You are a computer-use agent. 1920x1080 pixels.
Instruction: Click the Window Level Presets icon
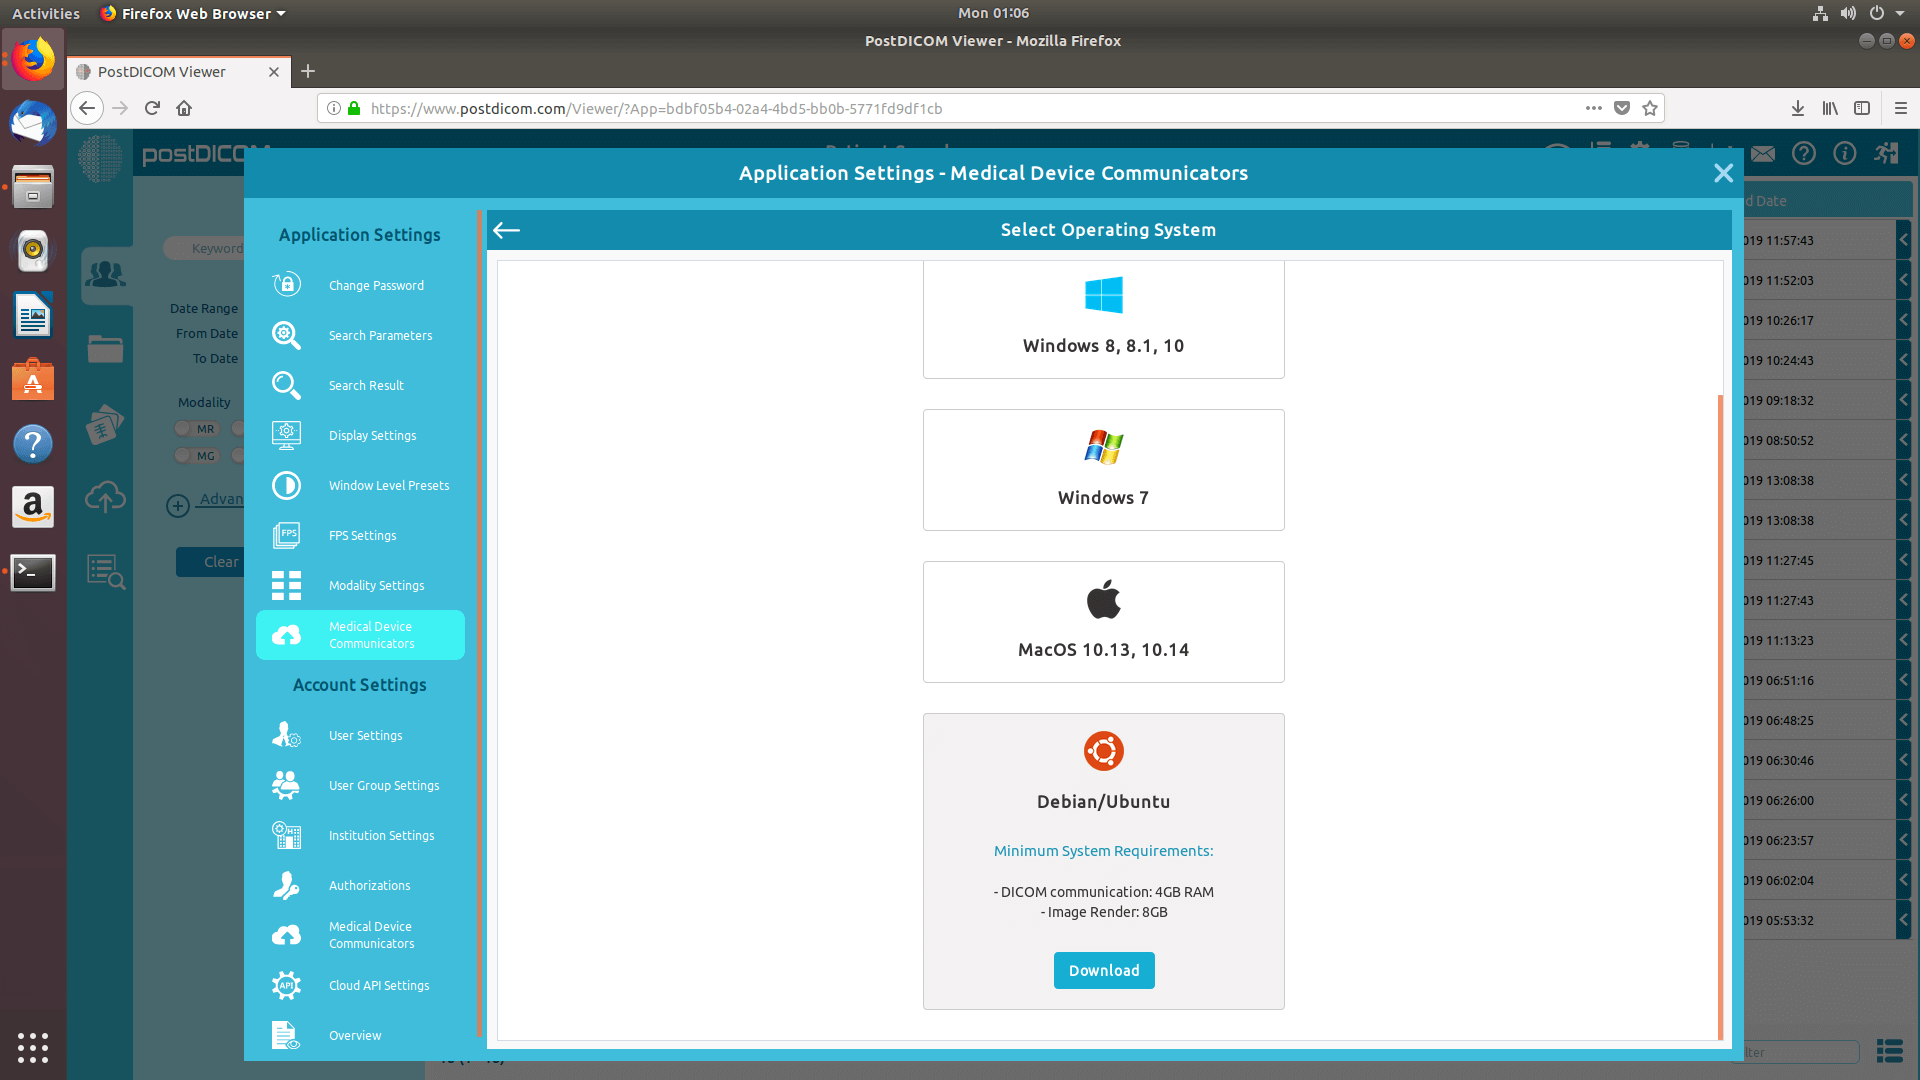tap(285, 484)
